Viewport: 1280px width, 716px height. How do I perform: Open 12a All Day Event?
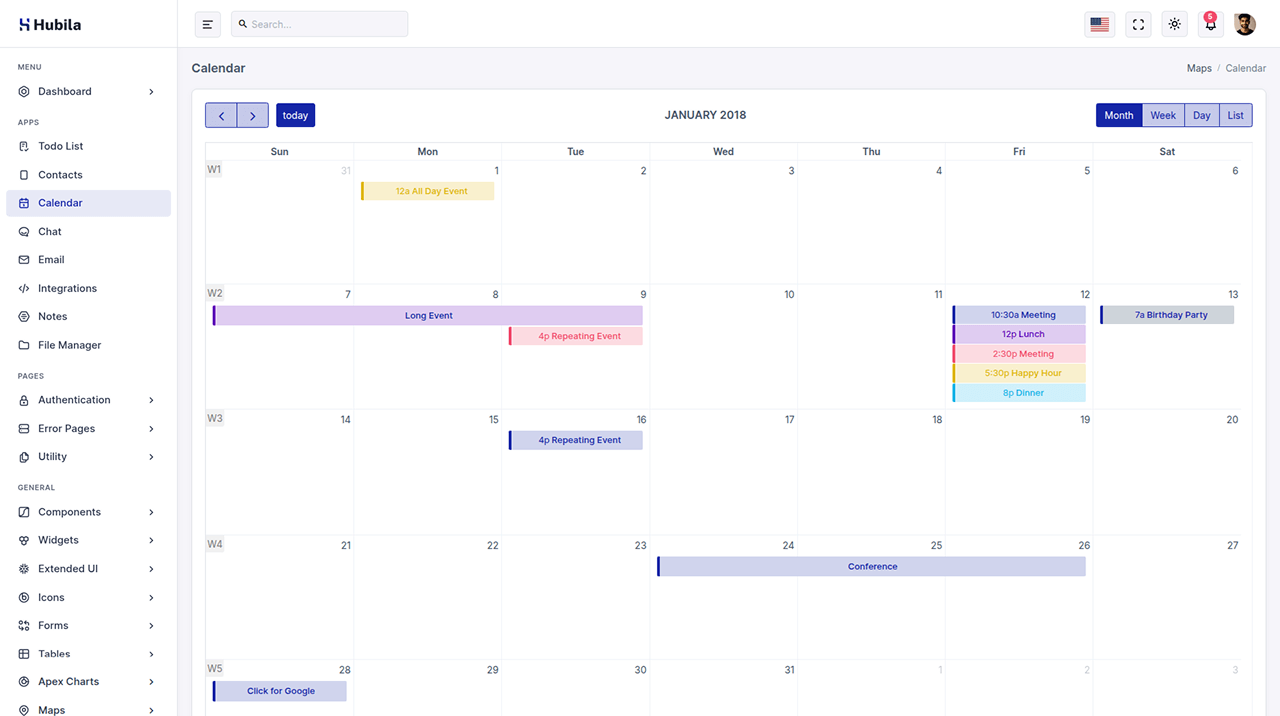coord(427,191)
